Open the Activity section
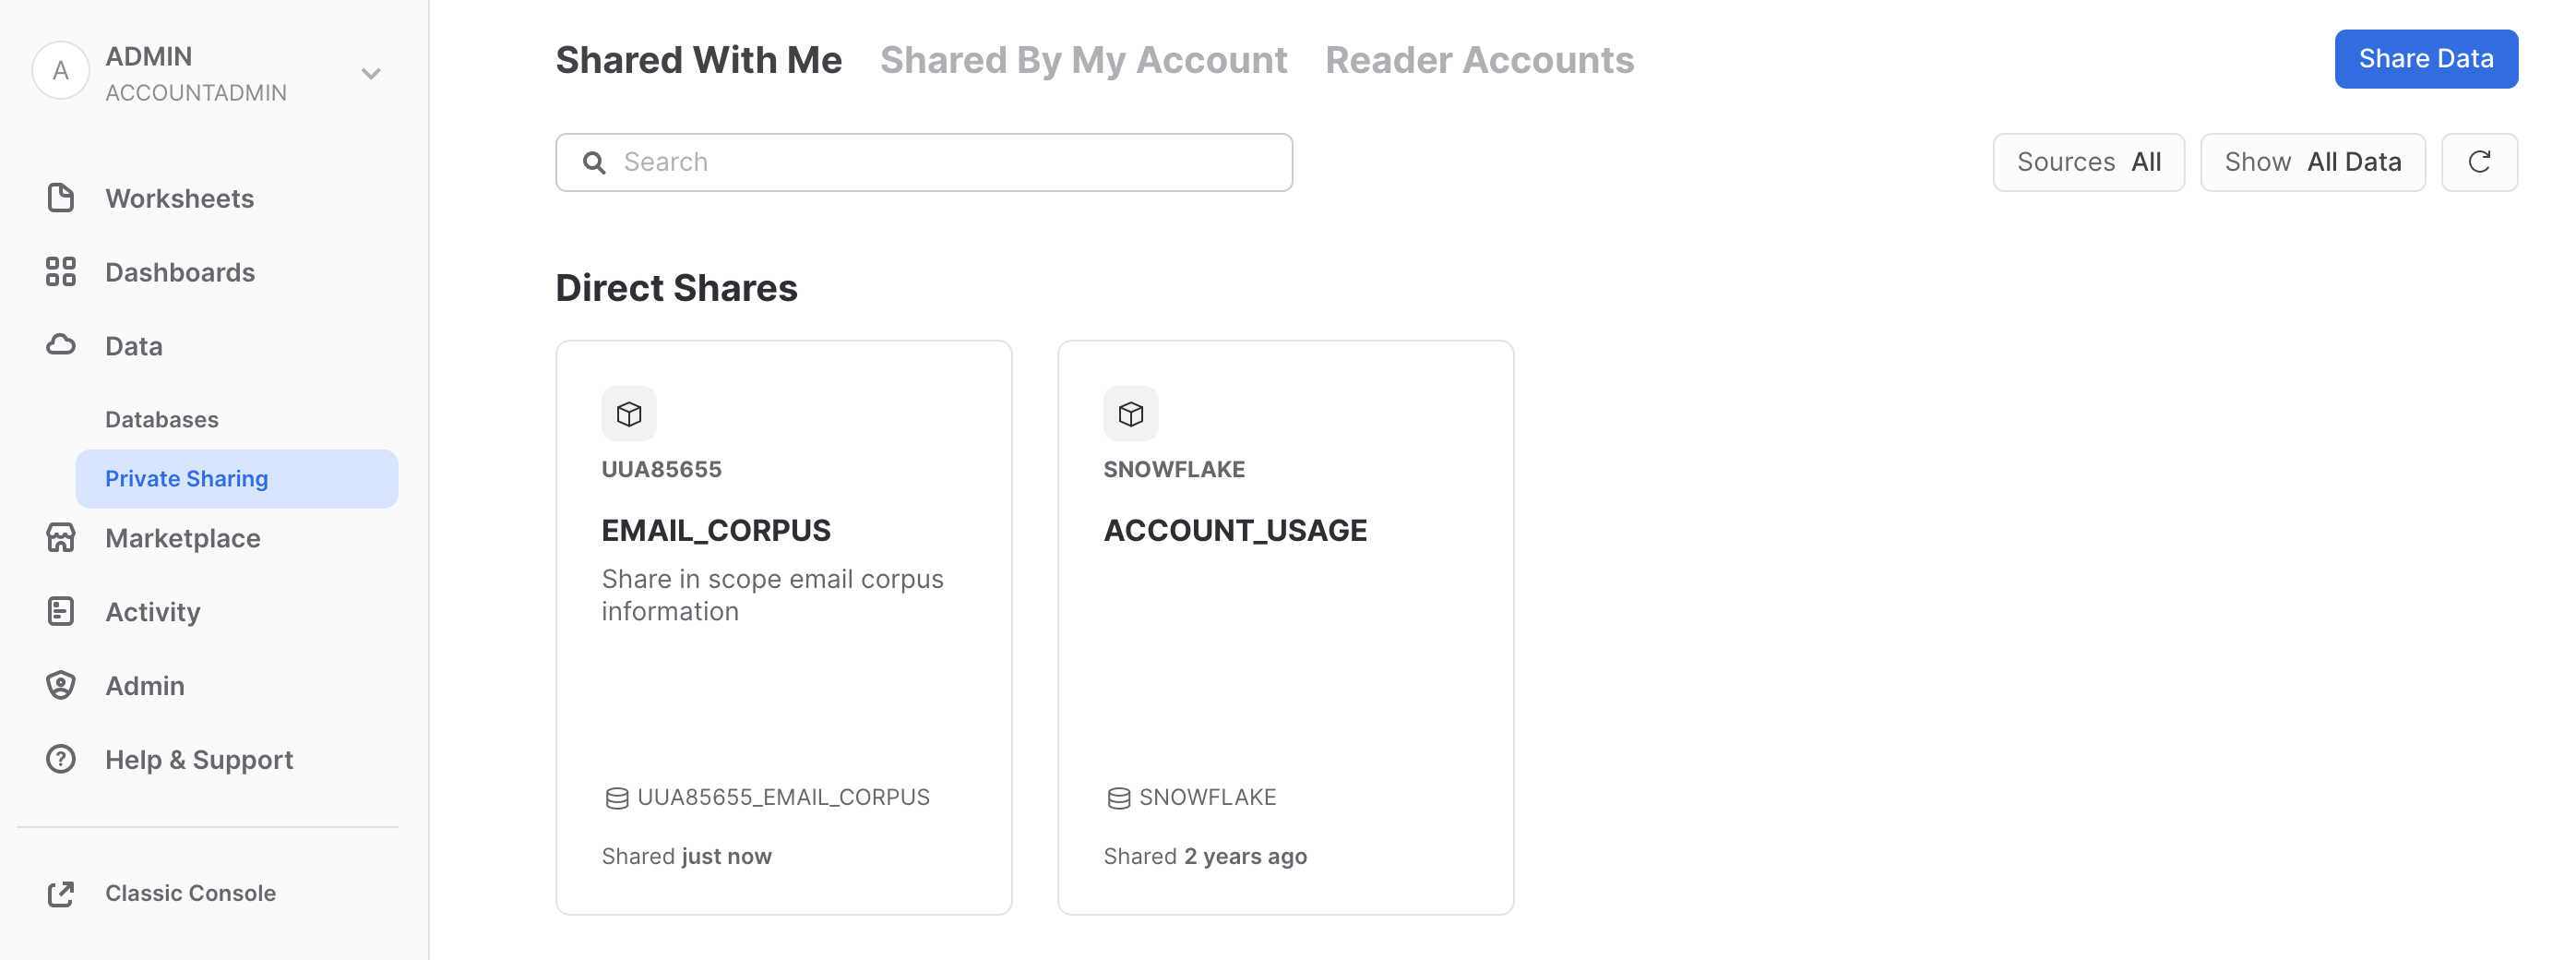Screen dimensions: 2576x960 point(152,611)
